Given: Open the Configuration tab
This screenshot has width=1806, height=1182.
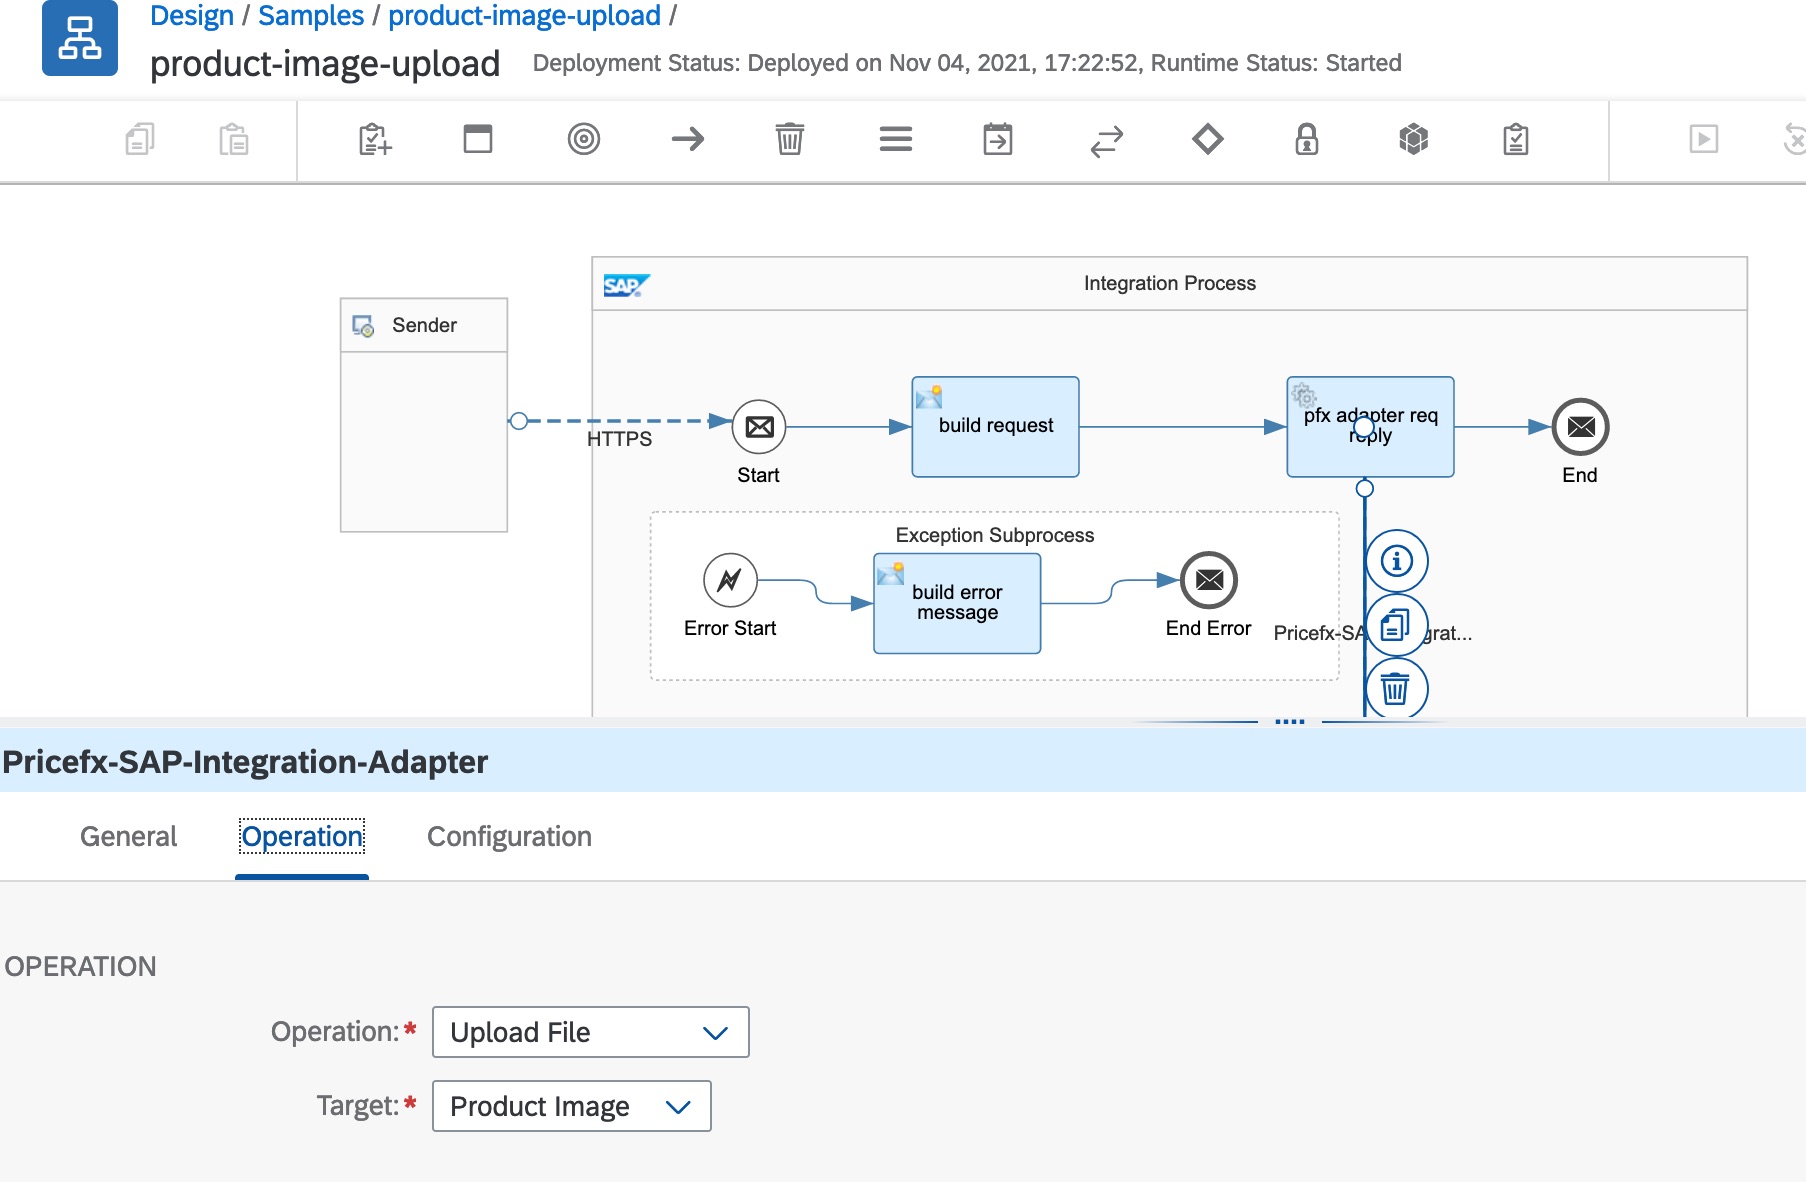Looking at the screenshot, I should [509, 836].
